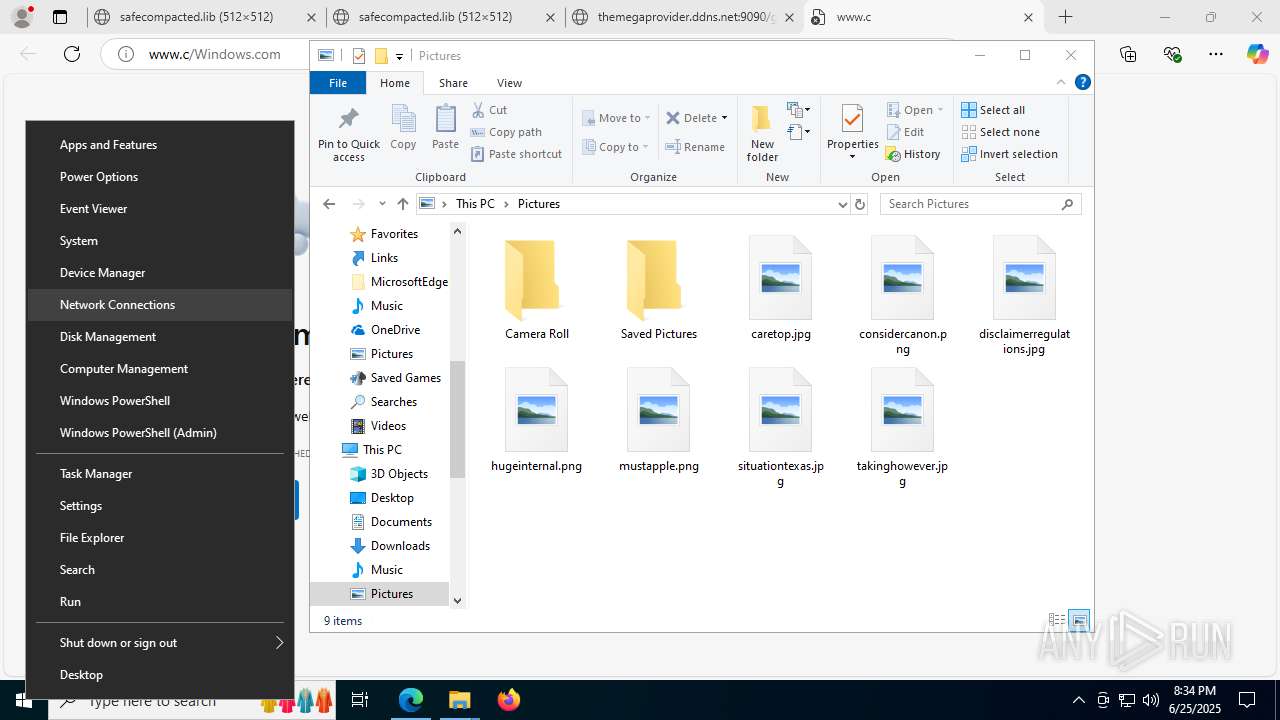Click the Paste ribbon icon
Screen dimensions: 1280x720
coord(445,127)
